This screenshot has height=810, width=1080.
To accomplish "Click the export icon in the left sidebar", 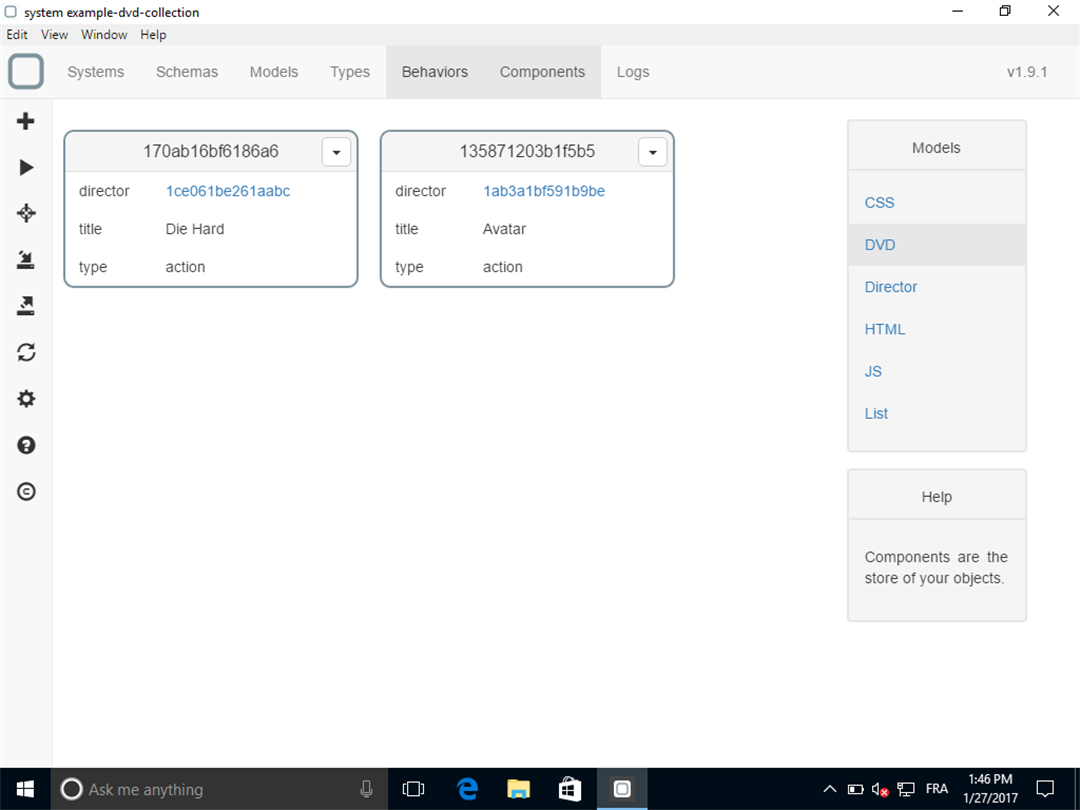I will tap(25, 306).
